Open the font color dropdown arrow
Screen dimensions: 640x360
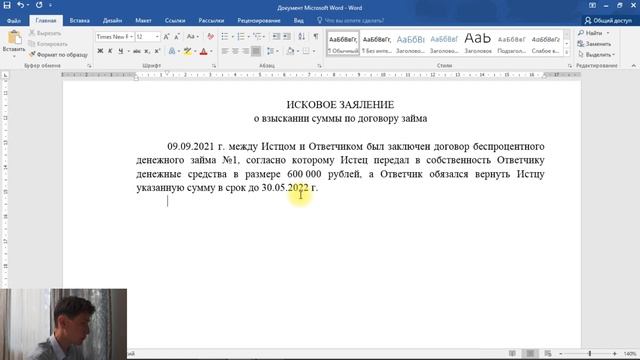point(211,51)
